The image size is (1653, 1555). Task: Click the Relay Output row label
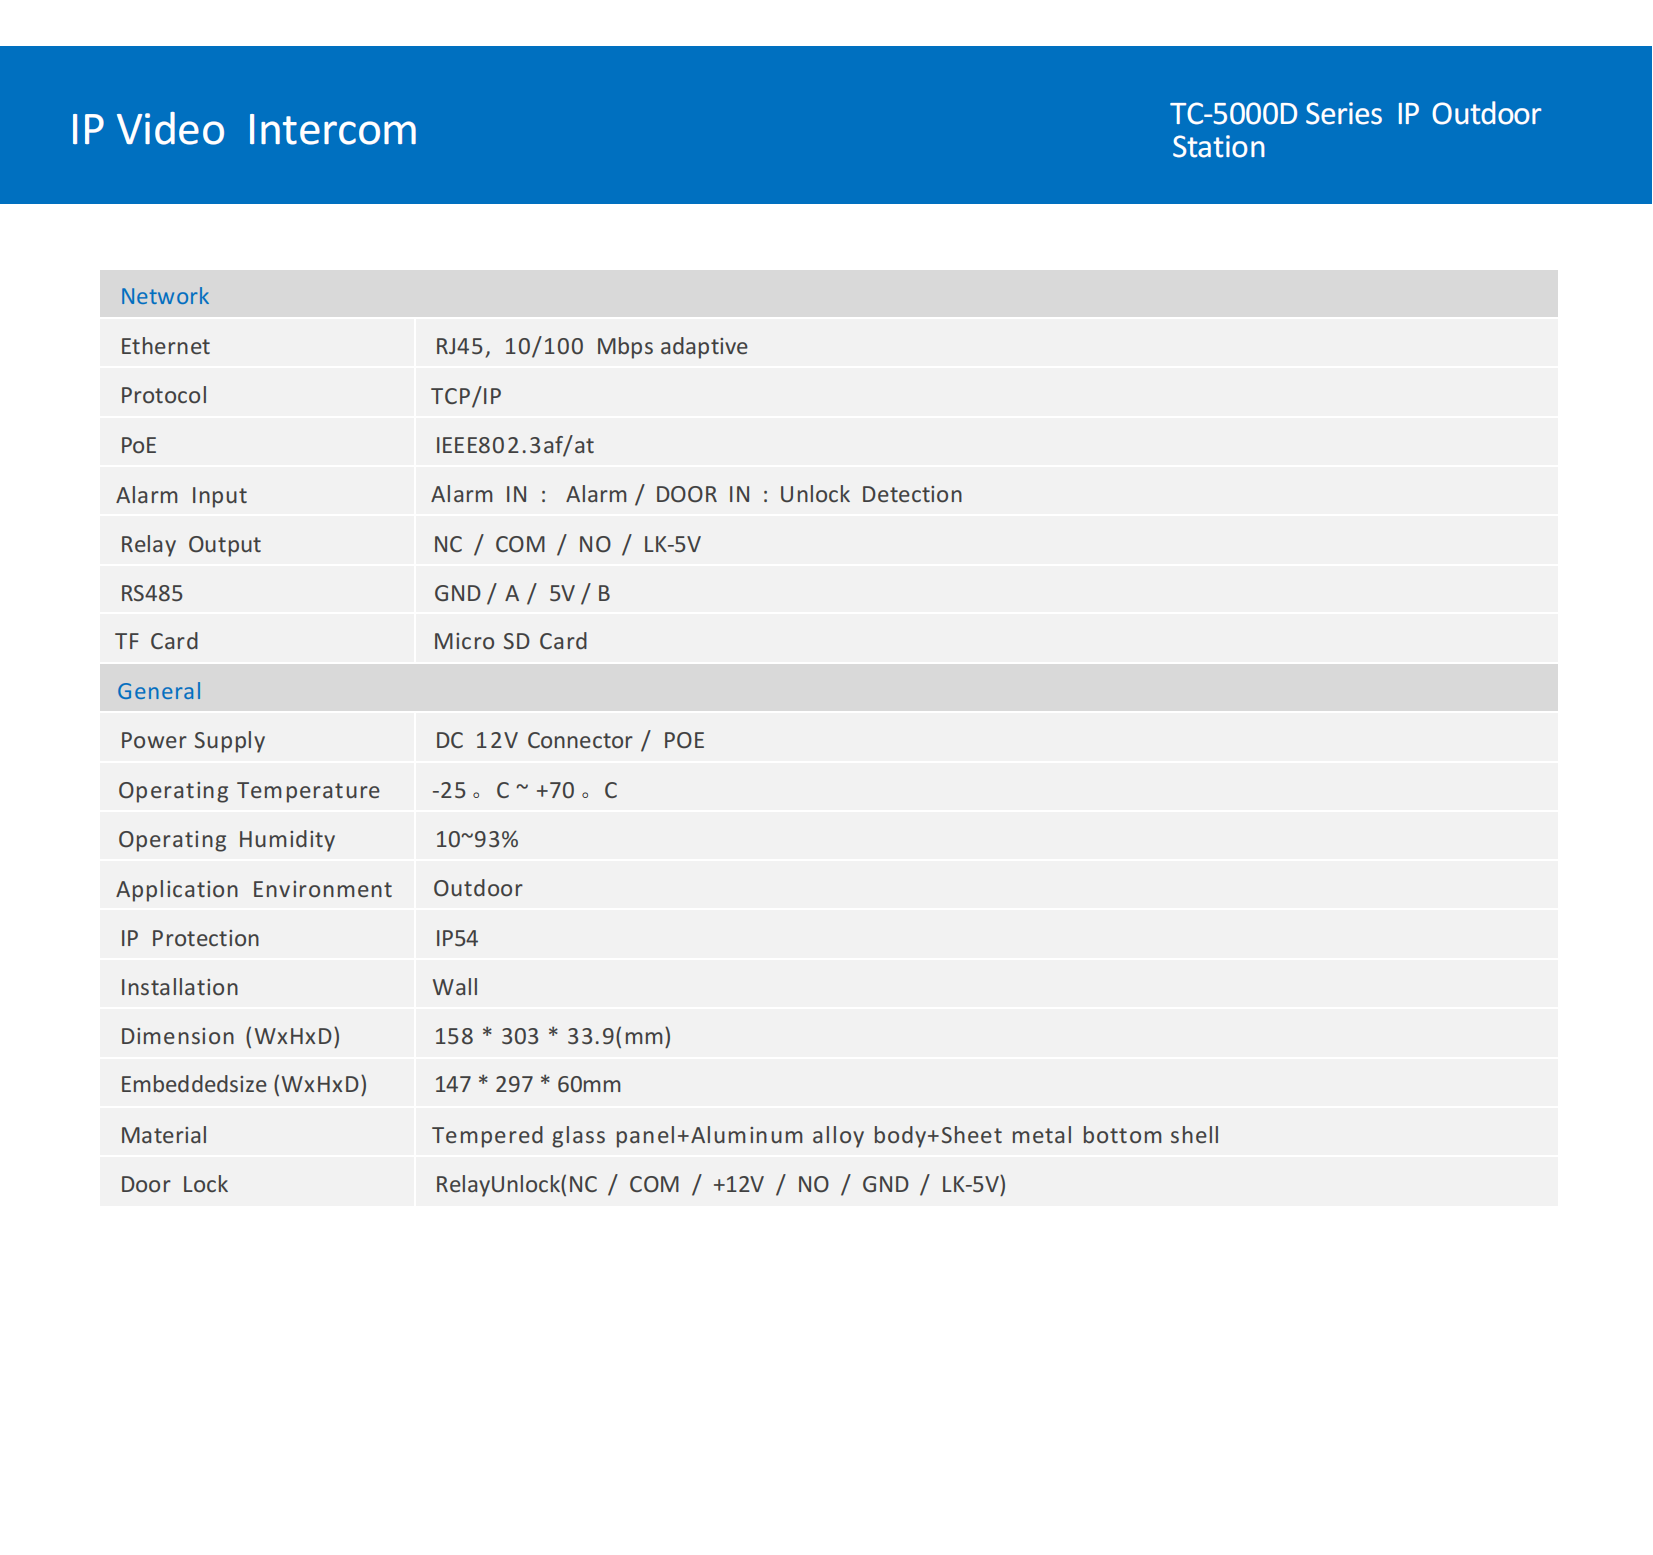(x=190, y=544)
